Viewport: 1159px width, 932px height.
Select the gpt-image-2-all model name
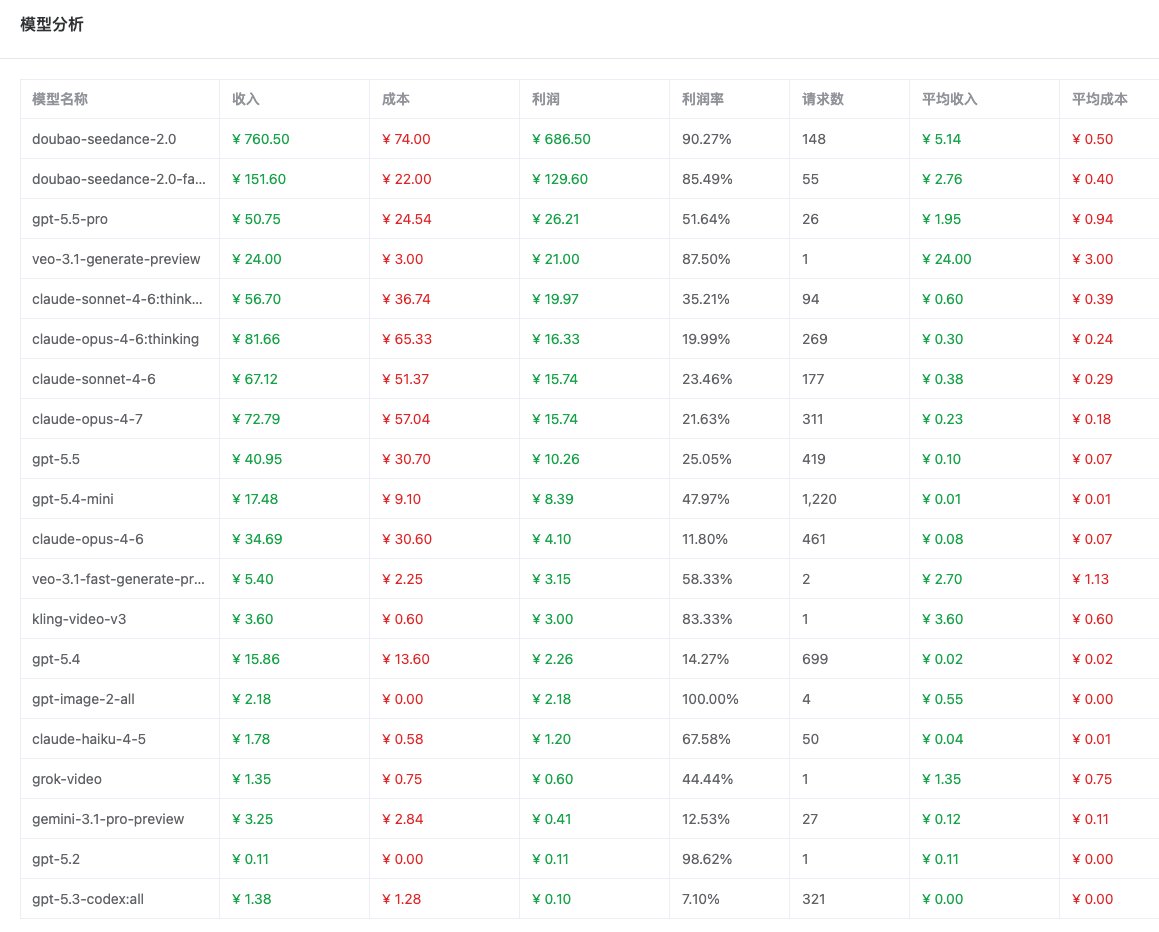click(x=83, y=698)
